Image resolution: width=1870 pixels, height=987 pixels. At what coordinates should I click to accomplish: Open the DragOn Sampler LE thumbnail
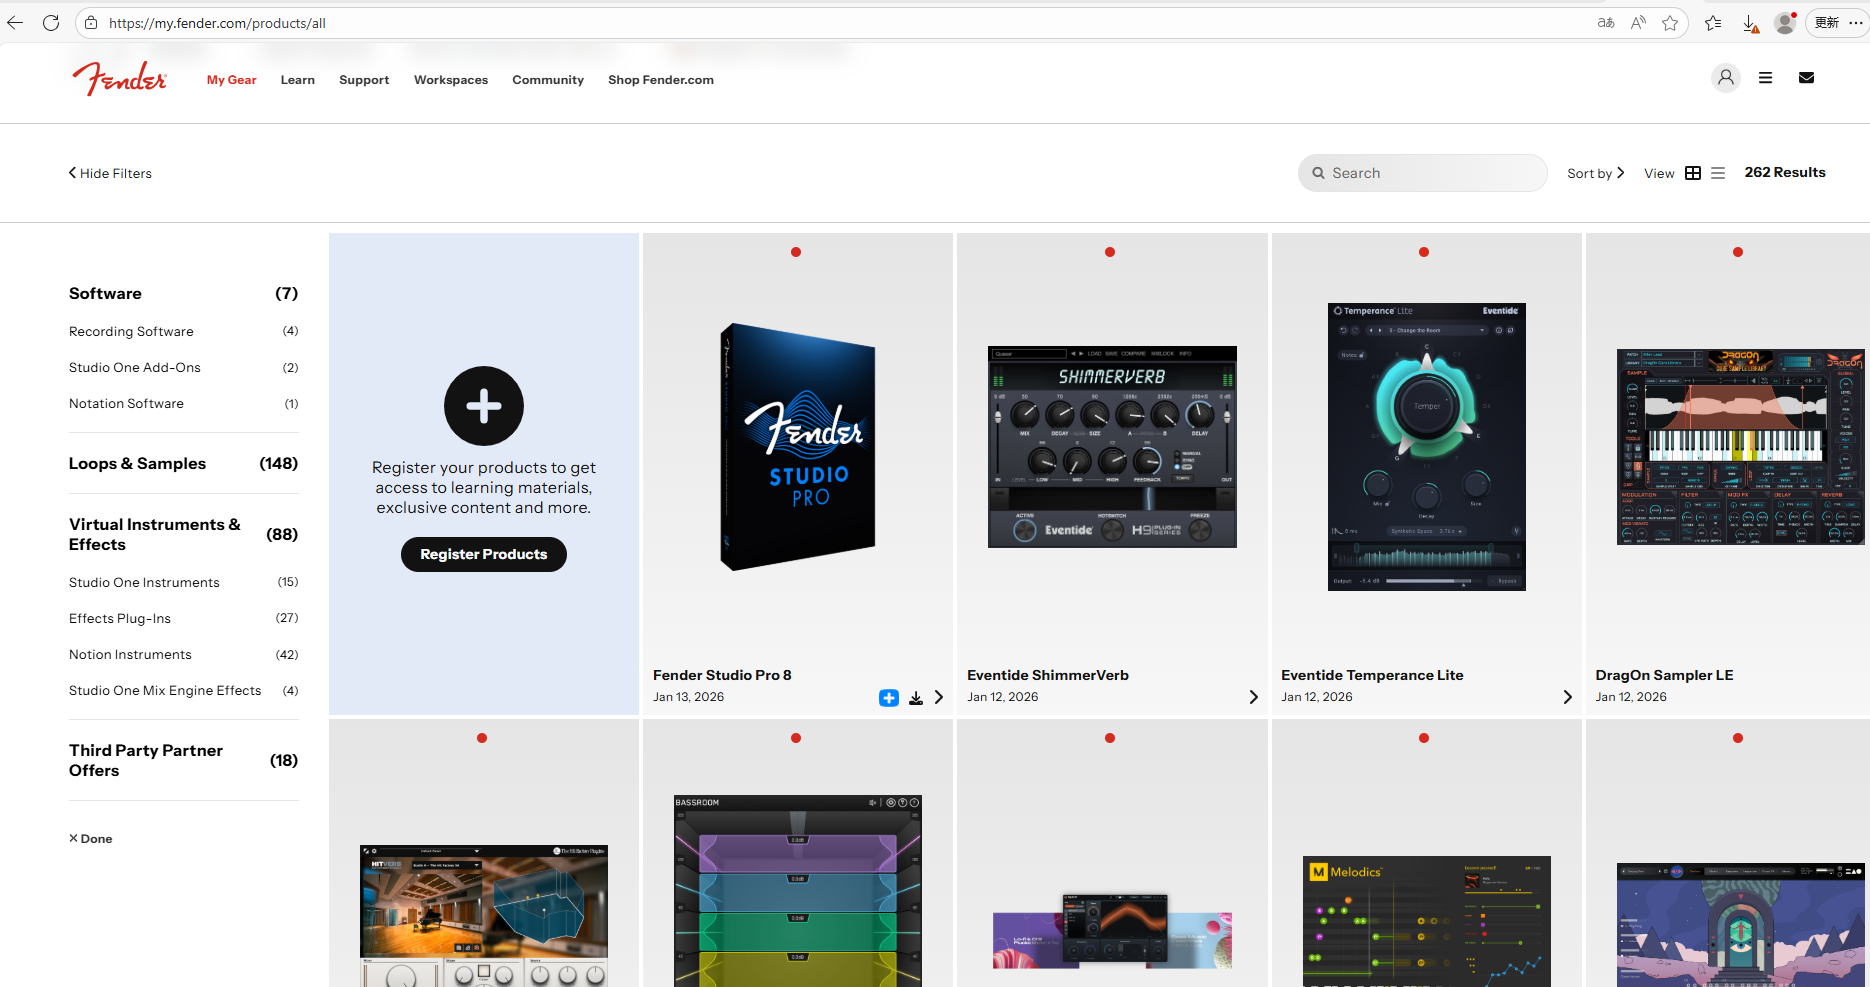1738,447
